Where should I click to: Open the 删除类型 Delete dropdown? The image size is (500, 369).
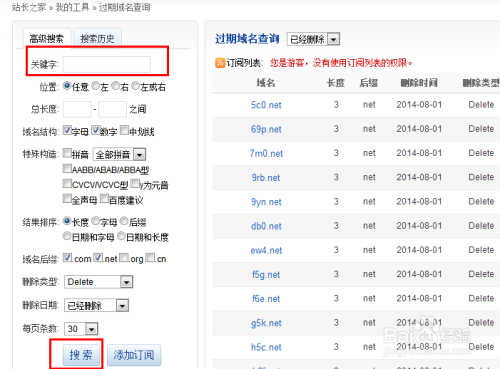98,282
